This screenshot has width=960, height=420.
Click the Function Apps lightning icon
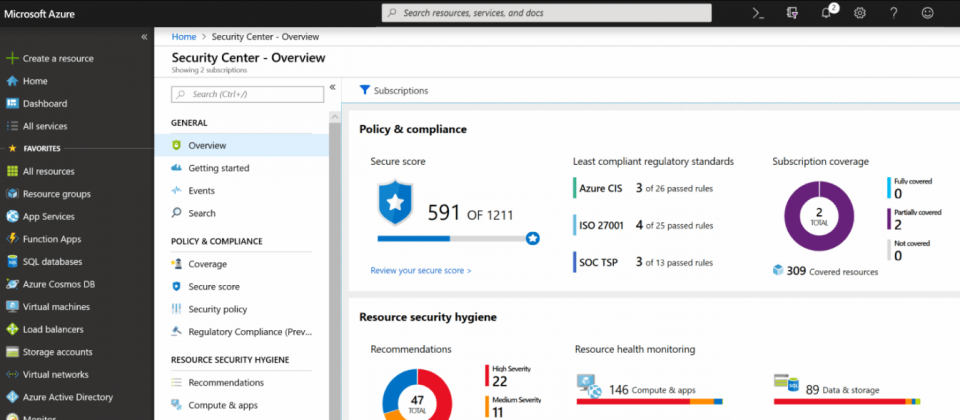tap(12, 239)
